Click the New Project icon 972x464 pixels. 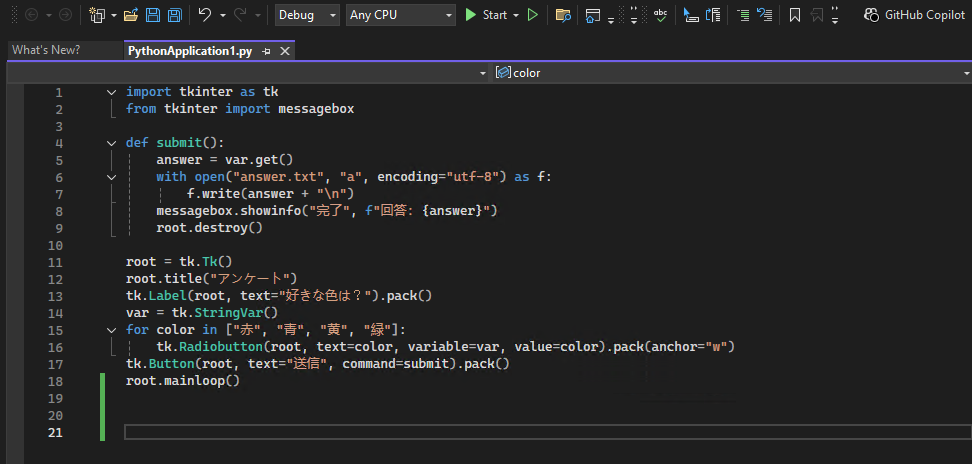(x=97, y=15)
